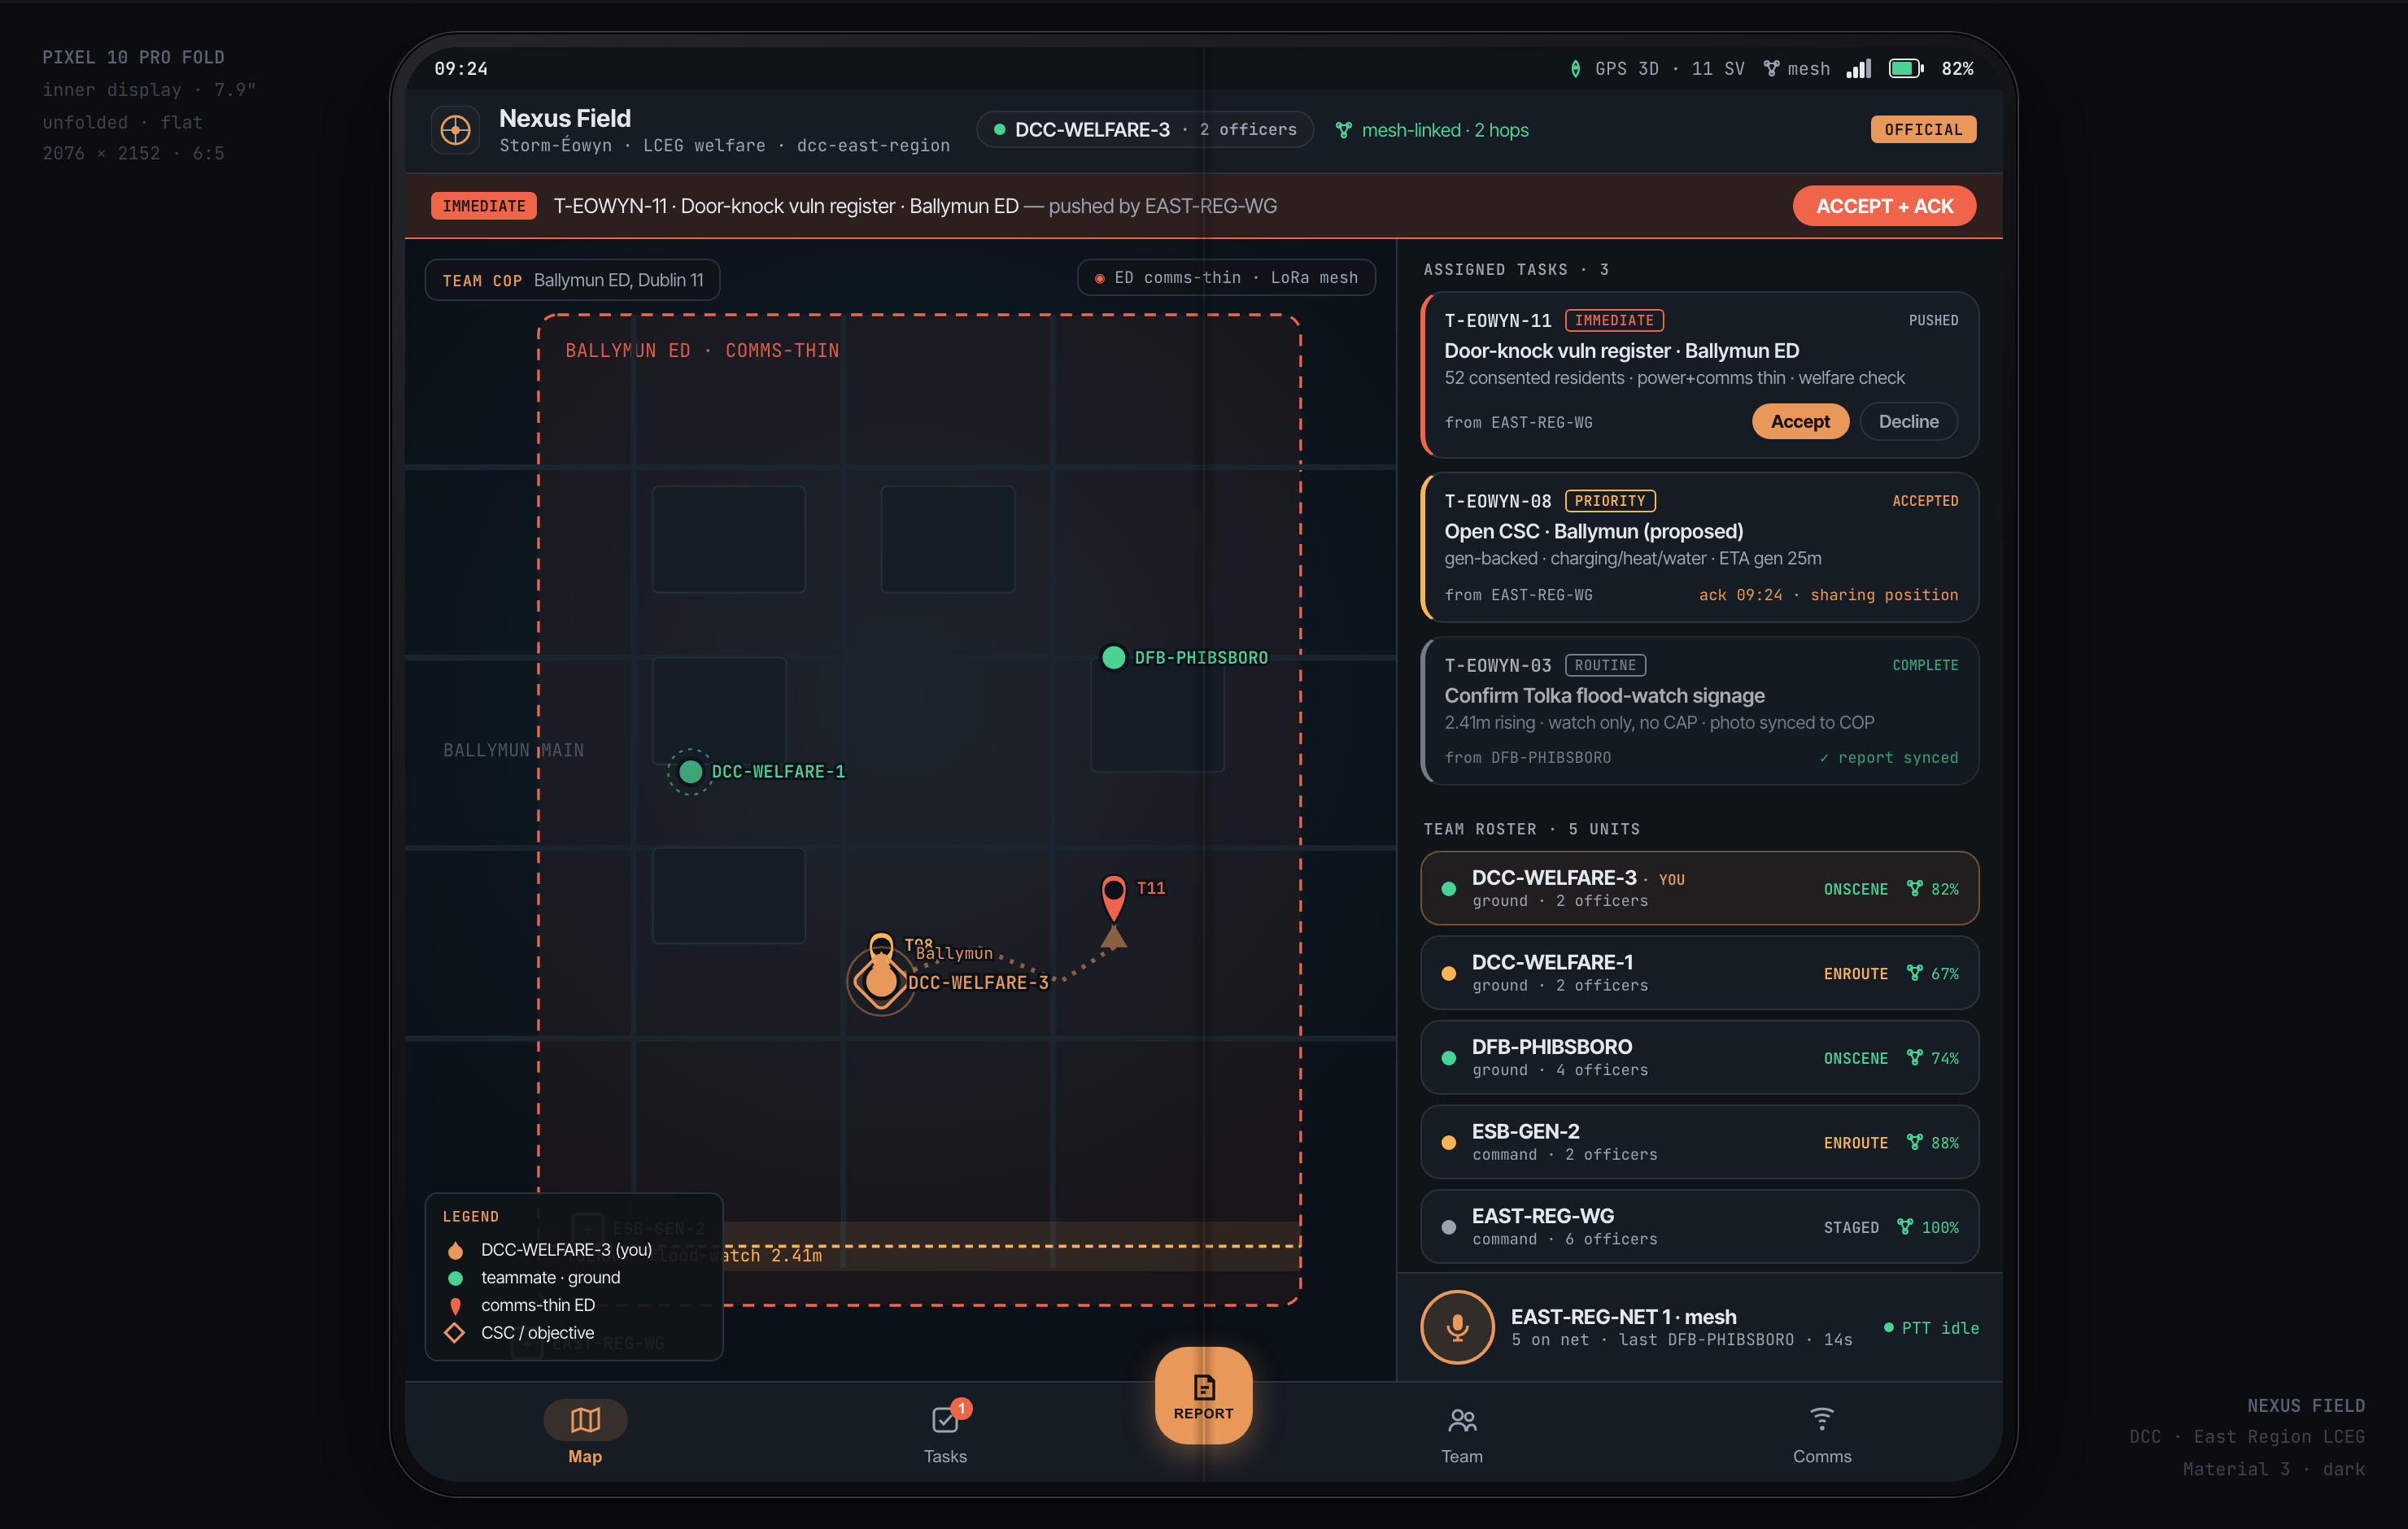Select DCC-WELFARE-3 YOU roster row
Viewport: 2408px width, 1529px height.
[x=1700, y=888]
